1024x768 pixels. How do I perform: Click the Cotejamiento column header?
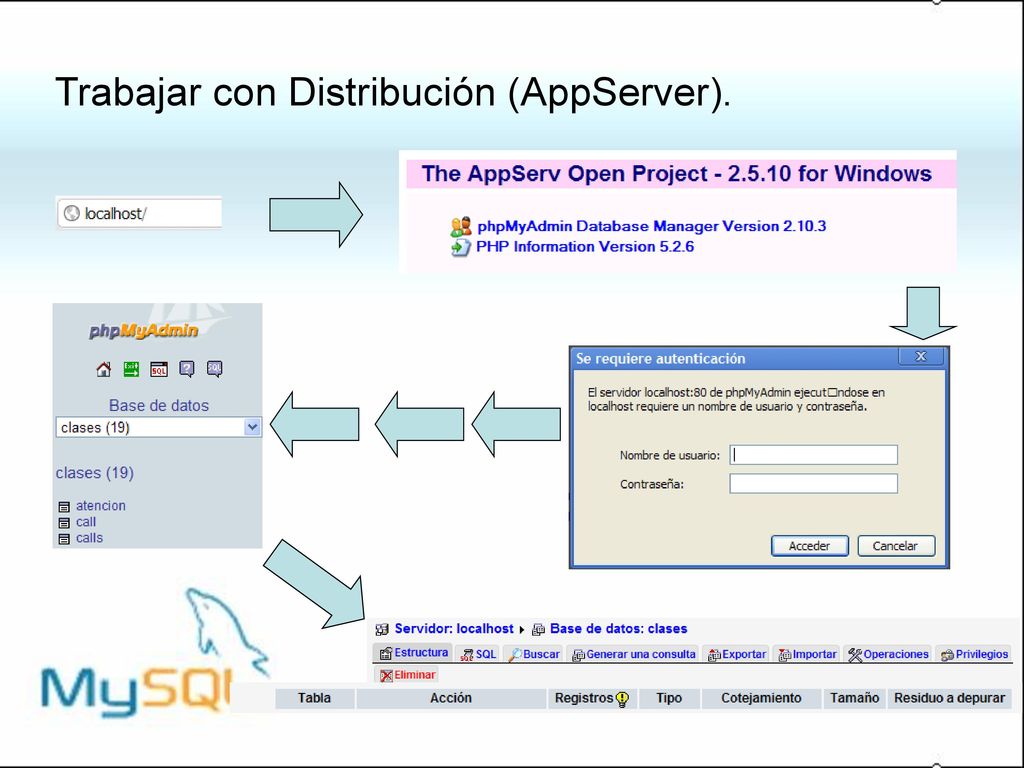point(761,698)
